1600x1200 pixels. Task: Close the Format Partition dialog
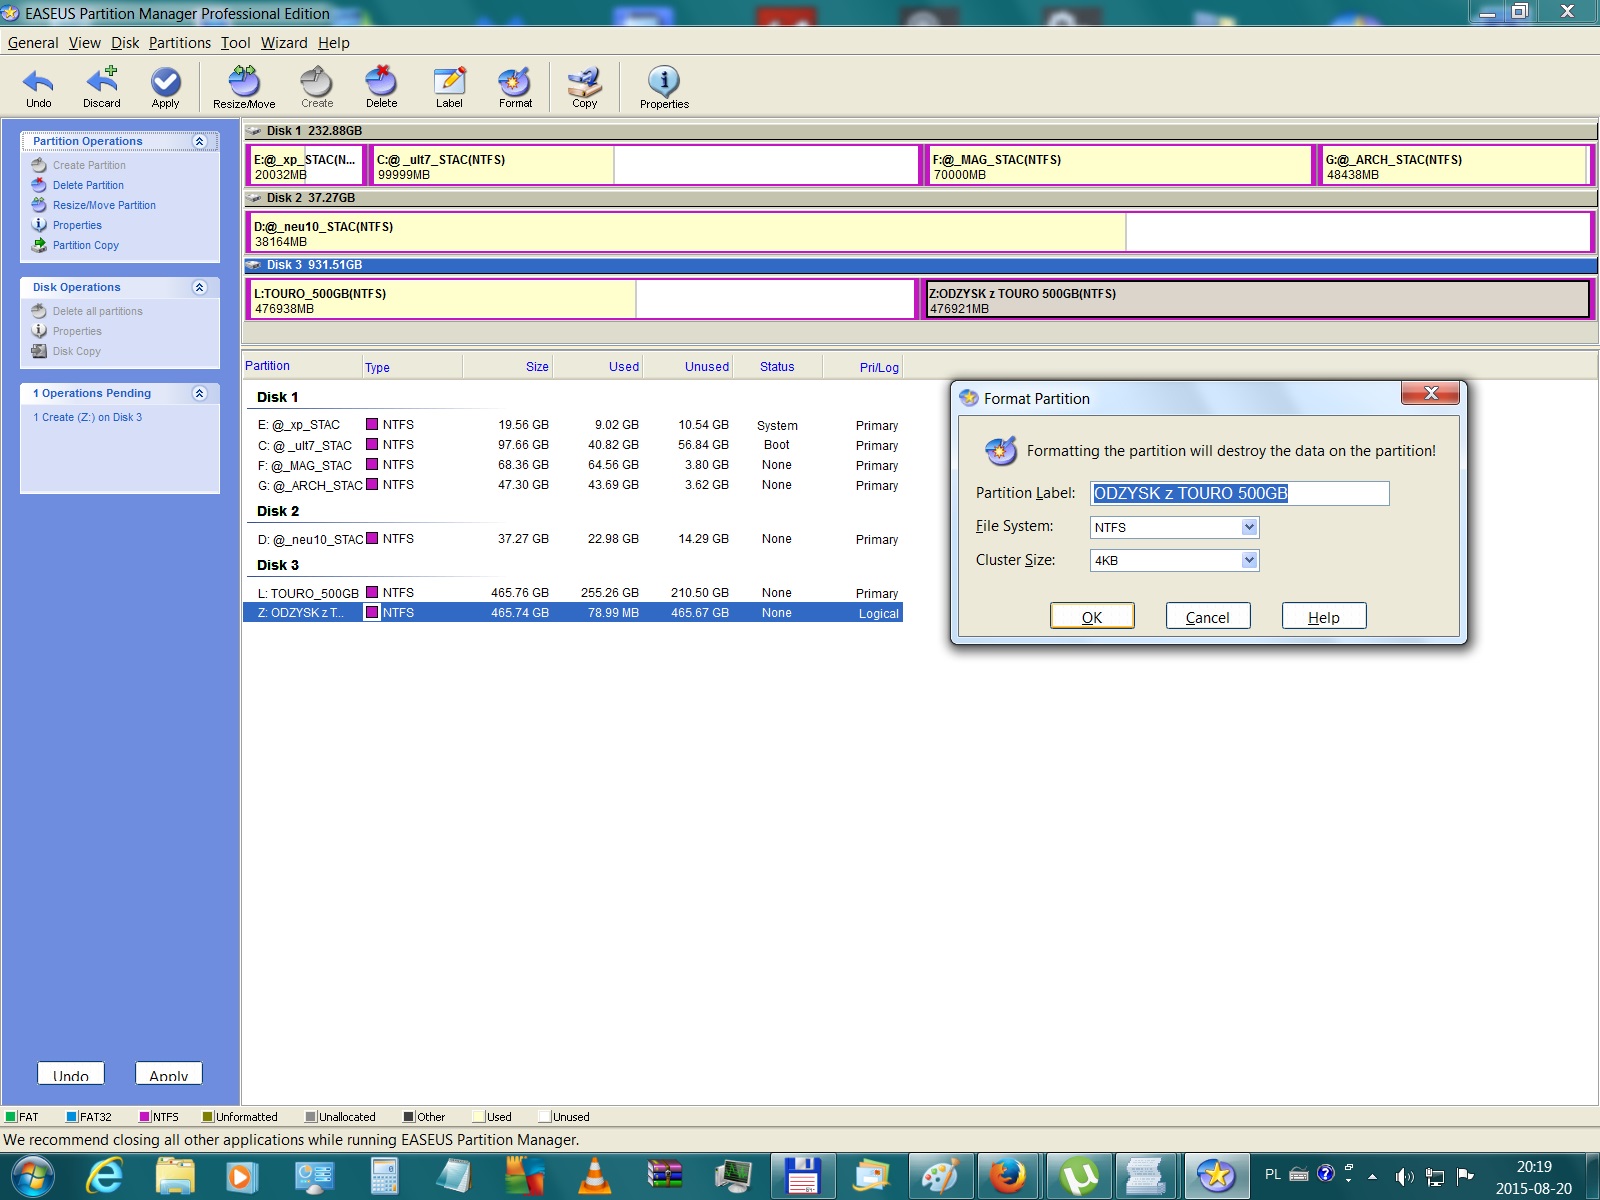tap(1430, 393)
